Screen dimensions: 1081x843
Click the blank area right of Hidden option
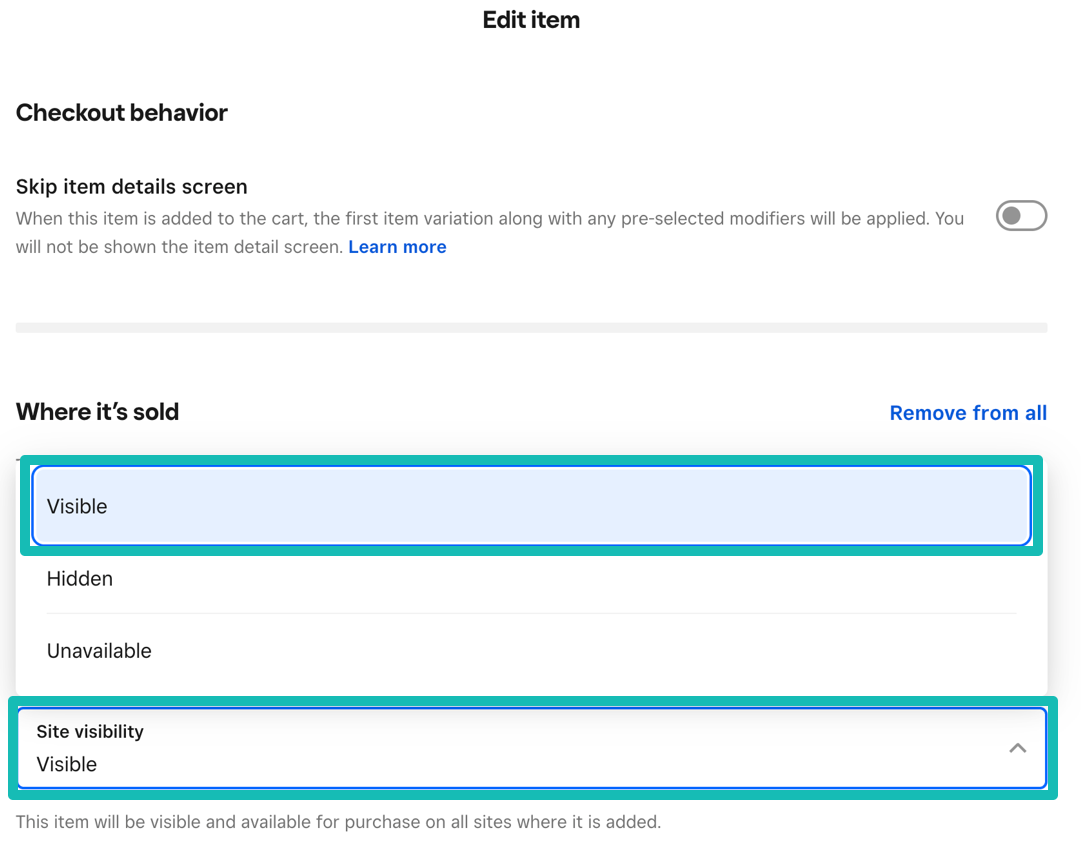(x=600, y=579)
